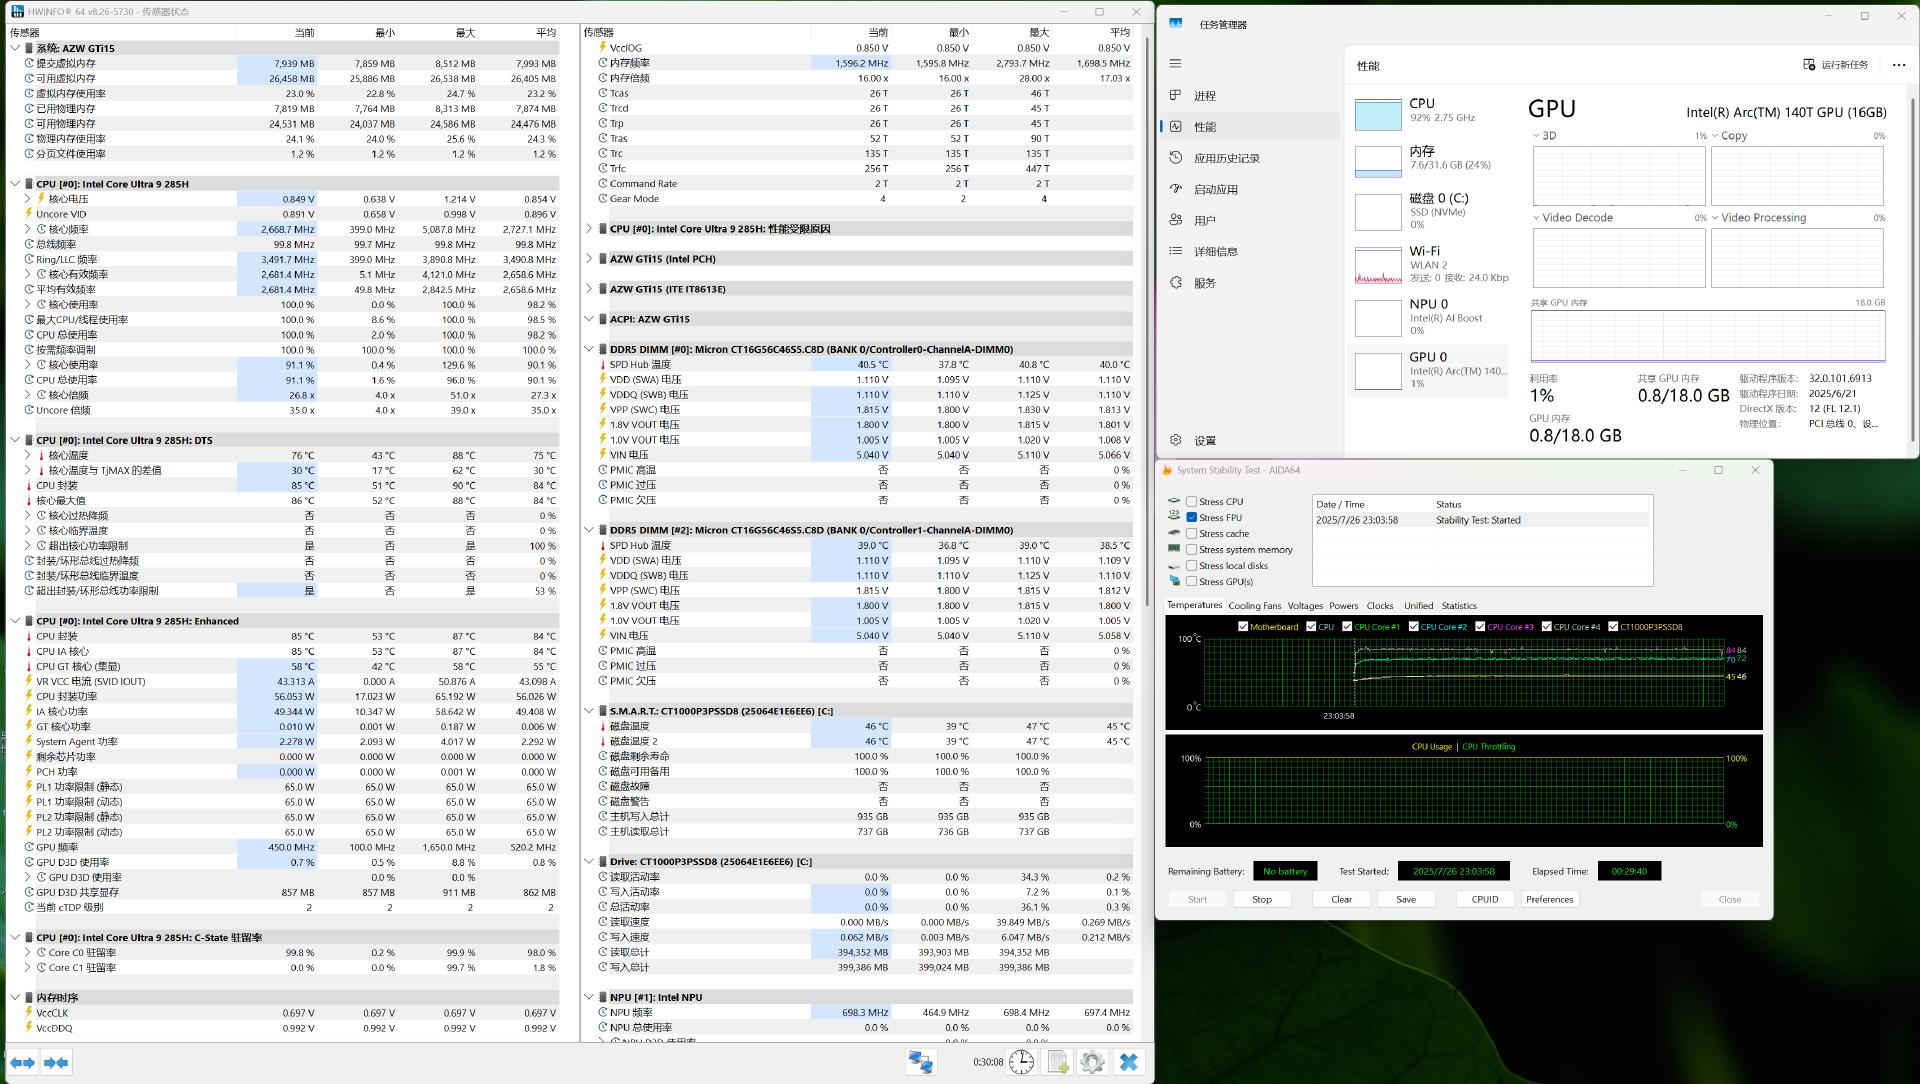This screenshot has width=1920, height=1084.
Task: Switch to the Cooling Fans tab
Action: pos(1254,606)
